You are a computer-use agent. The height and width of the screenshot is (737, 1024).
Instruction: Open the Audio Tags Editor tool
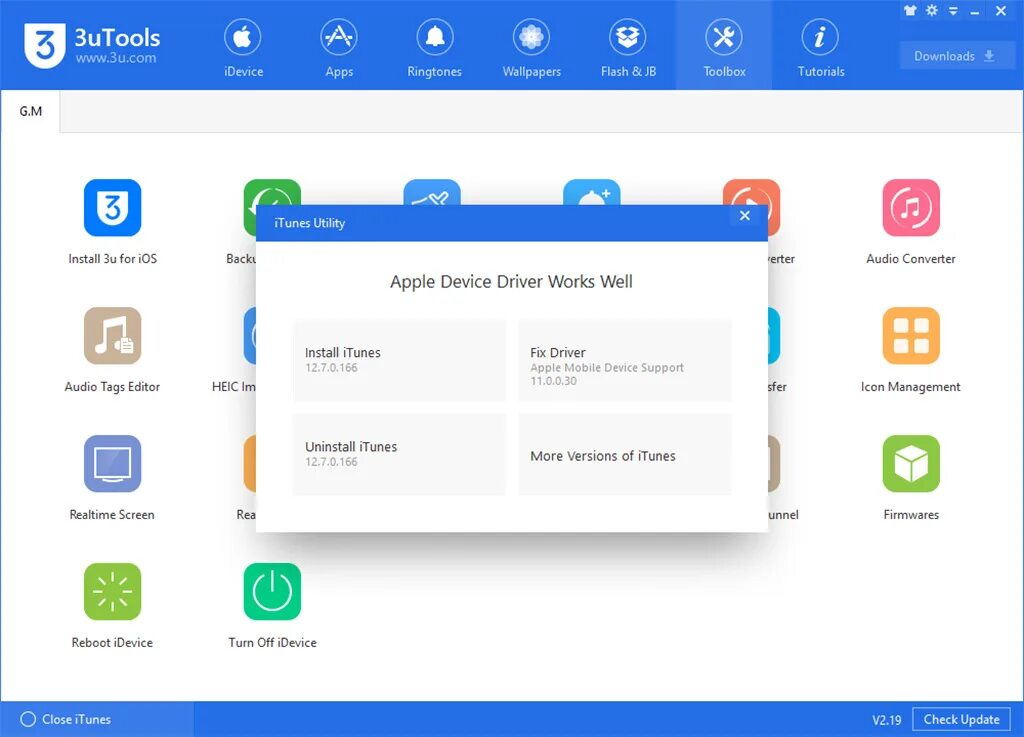[x=112, y=350]
